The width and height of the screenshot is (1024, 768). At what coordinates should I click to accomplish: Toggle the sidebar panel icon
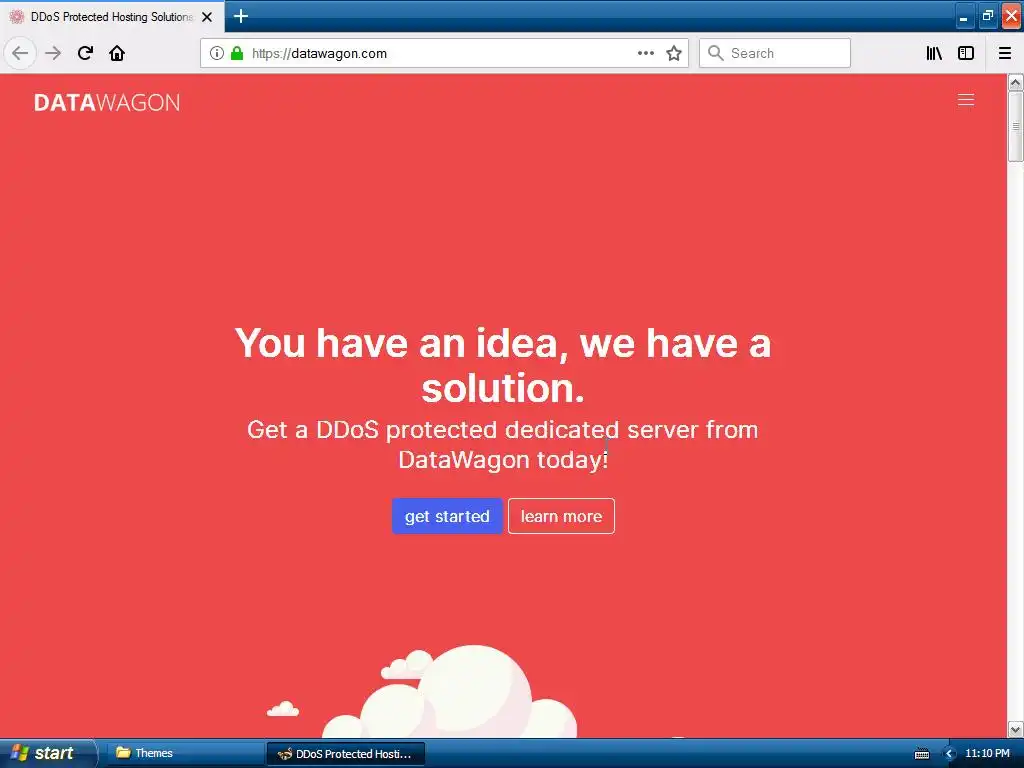[x=966, y=53]
